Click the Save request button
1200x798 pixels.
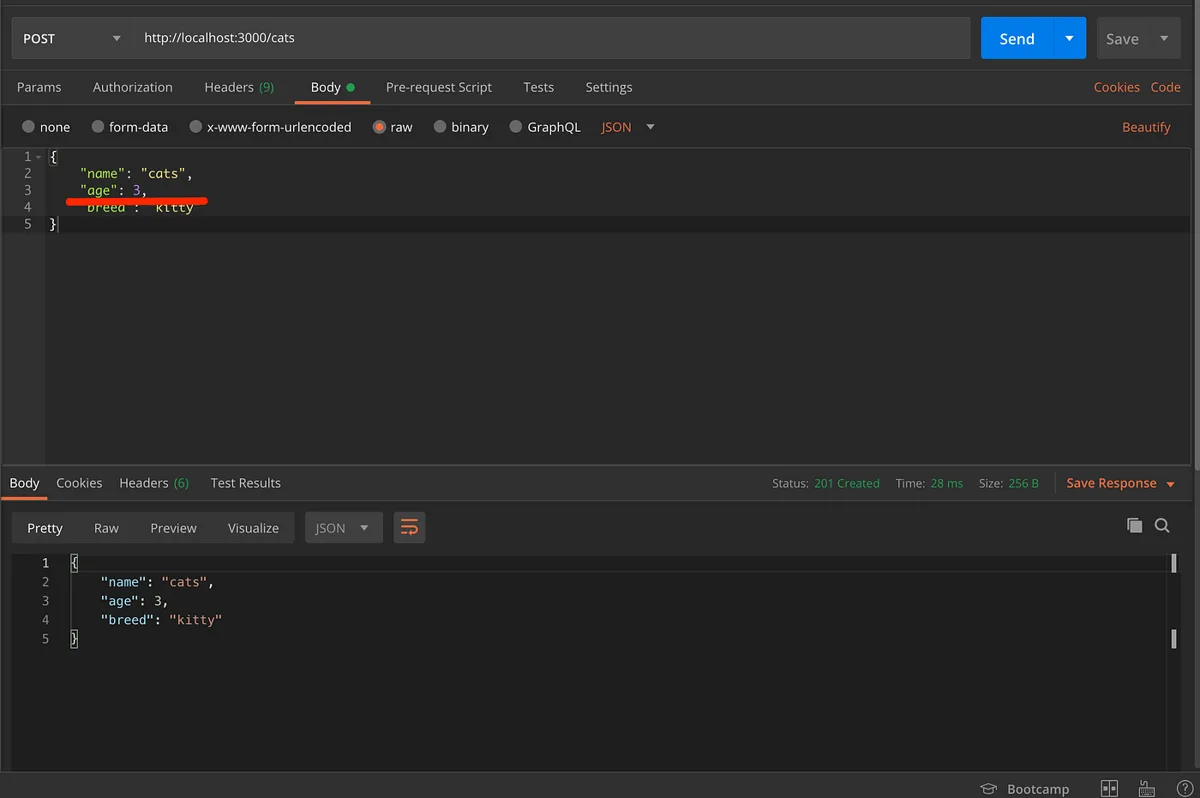1122,38
